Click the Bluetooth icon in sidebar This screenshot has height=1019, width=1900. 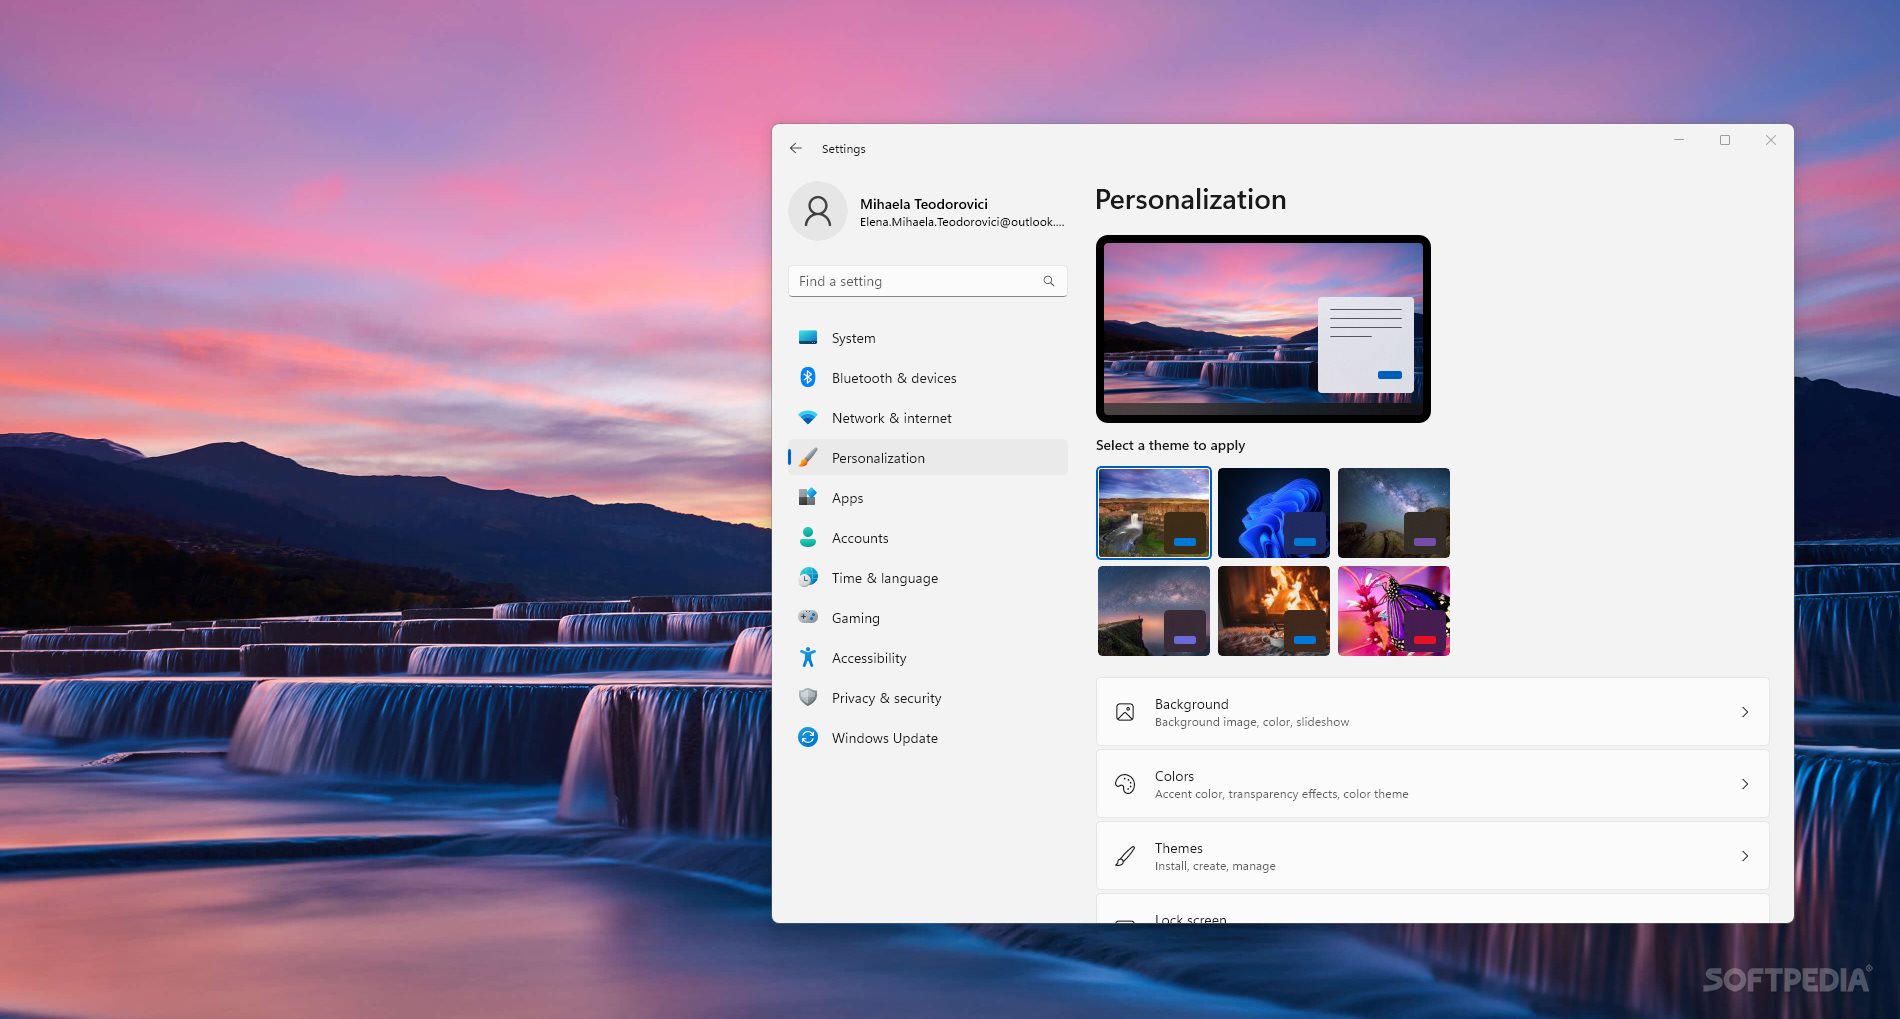[808, 377]
